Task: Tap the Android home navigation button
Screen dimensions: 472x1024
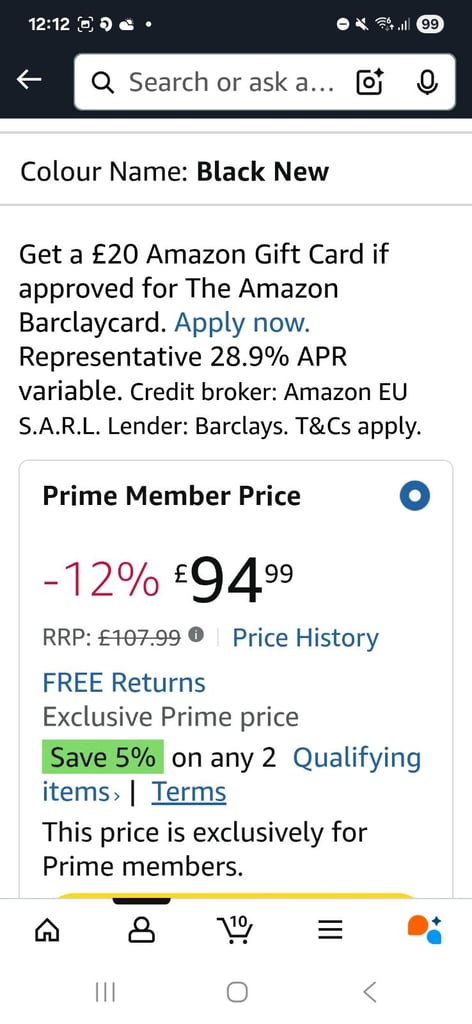Action: [x=237, y=993]
